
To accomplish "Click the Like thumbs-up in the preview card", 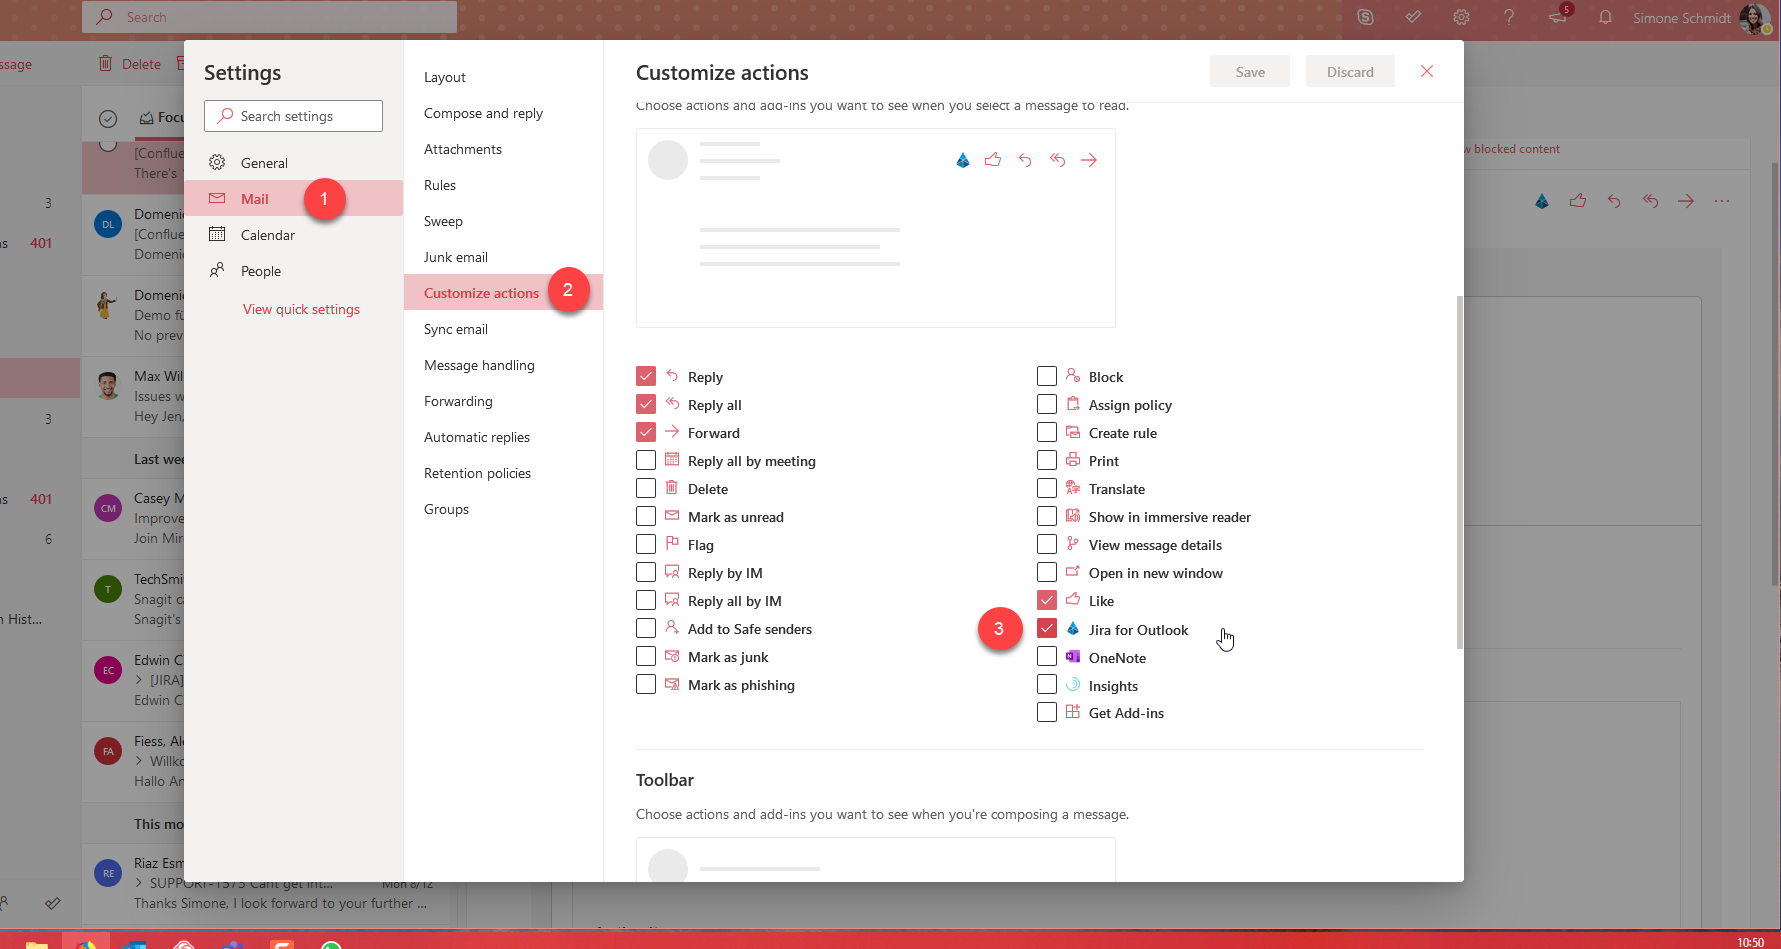I will [x=993, y=160].
